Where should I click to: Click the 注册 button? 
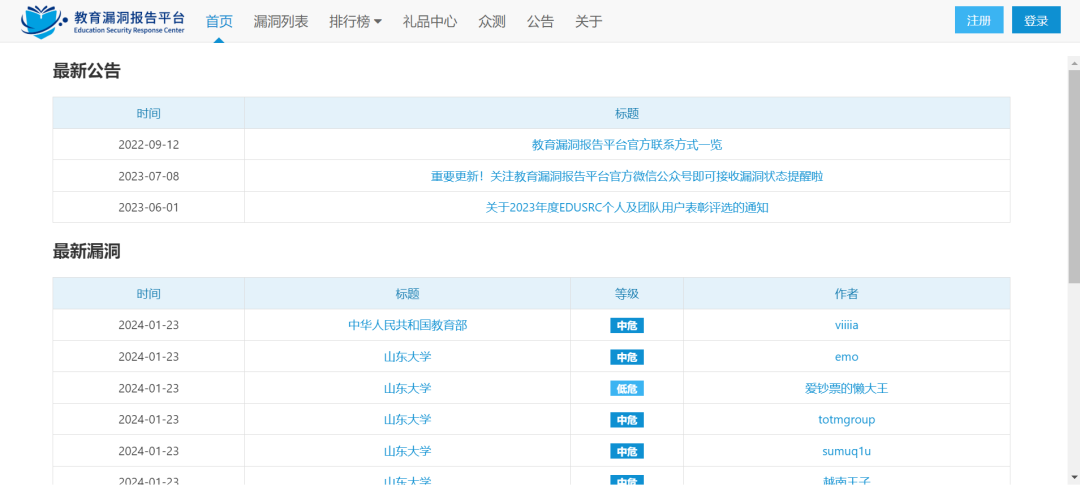[x=979, y=20]
